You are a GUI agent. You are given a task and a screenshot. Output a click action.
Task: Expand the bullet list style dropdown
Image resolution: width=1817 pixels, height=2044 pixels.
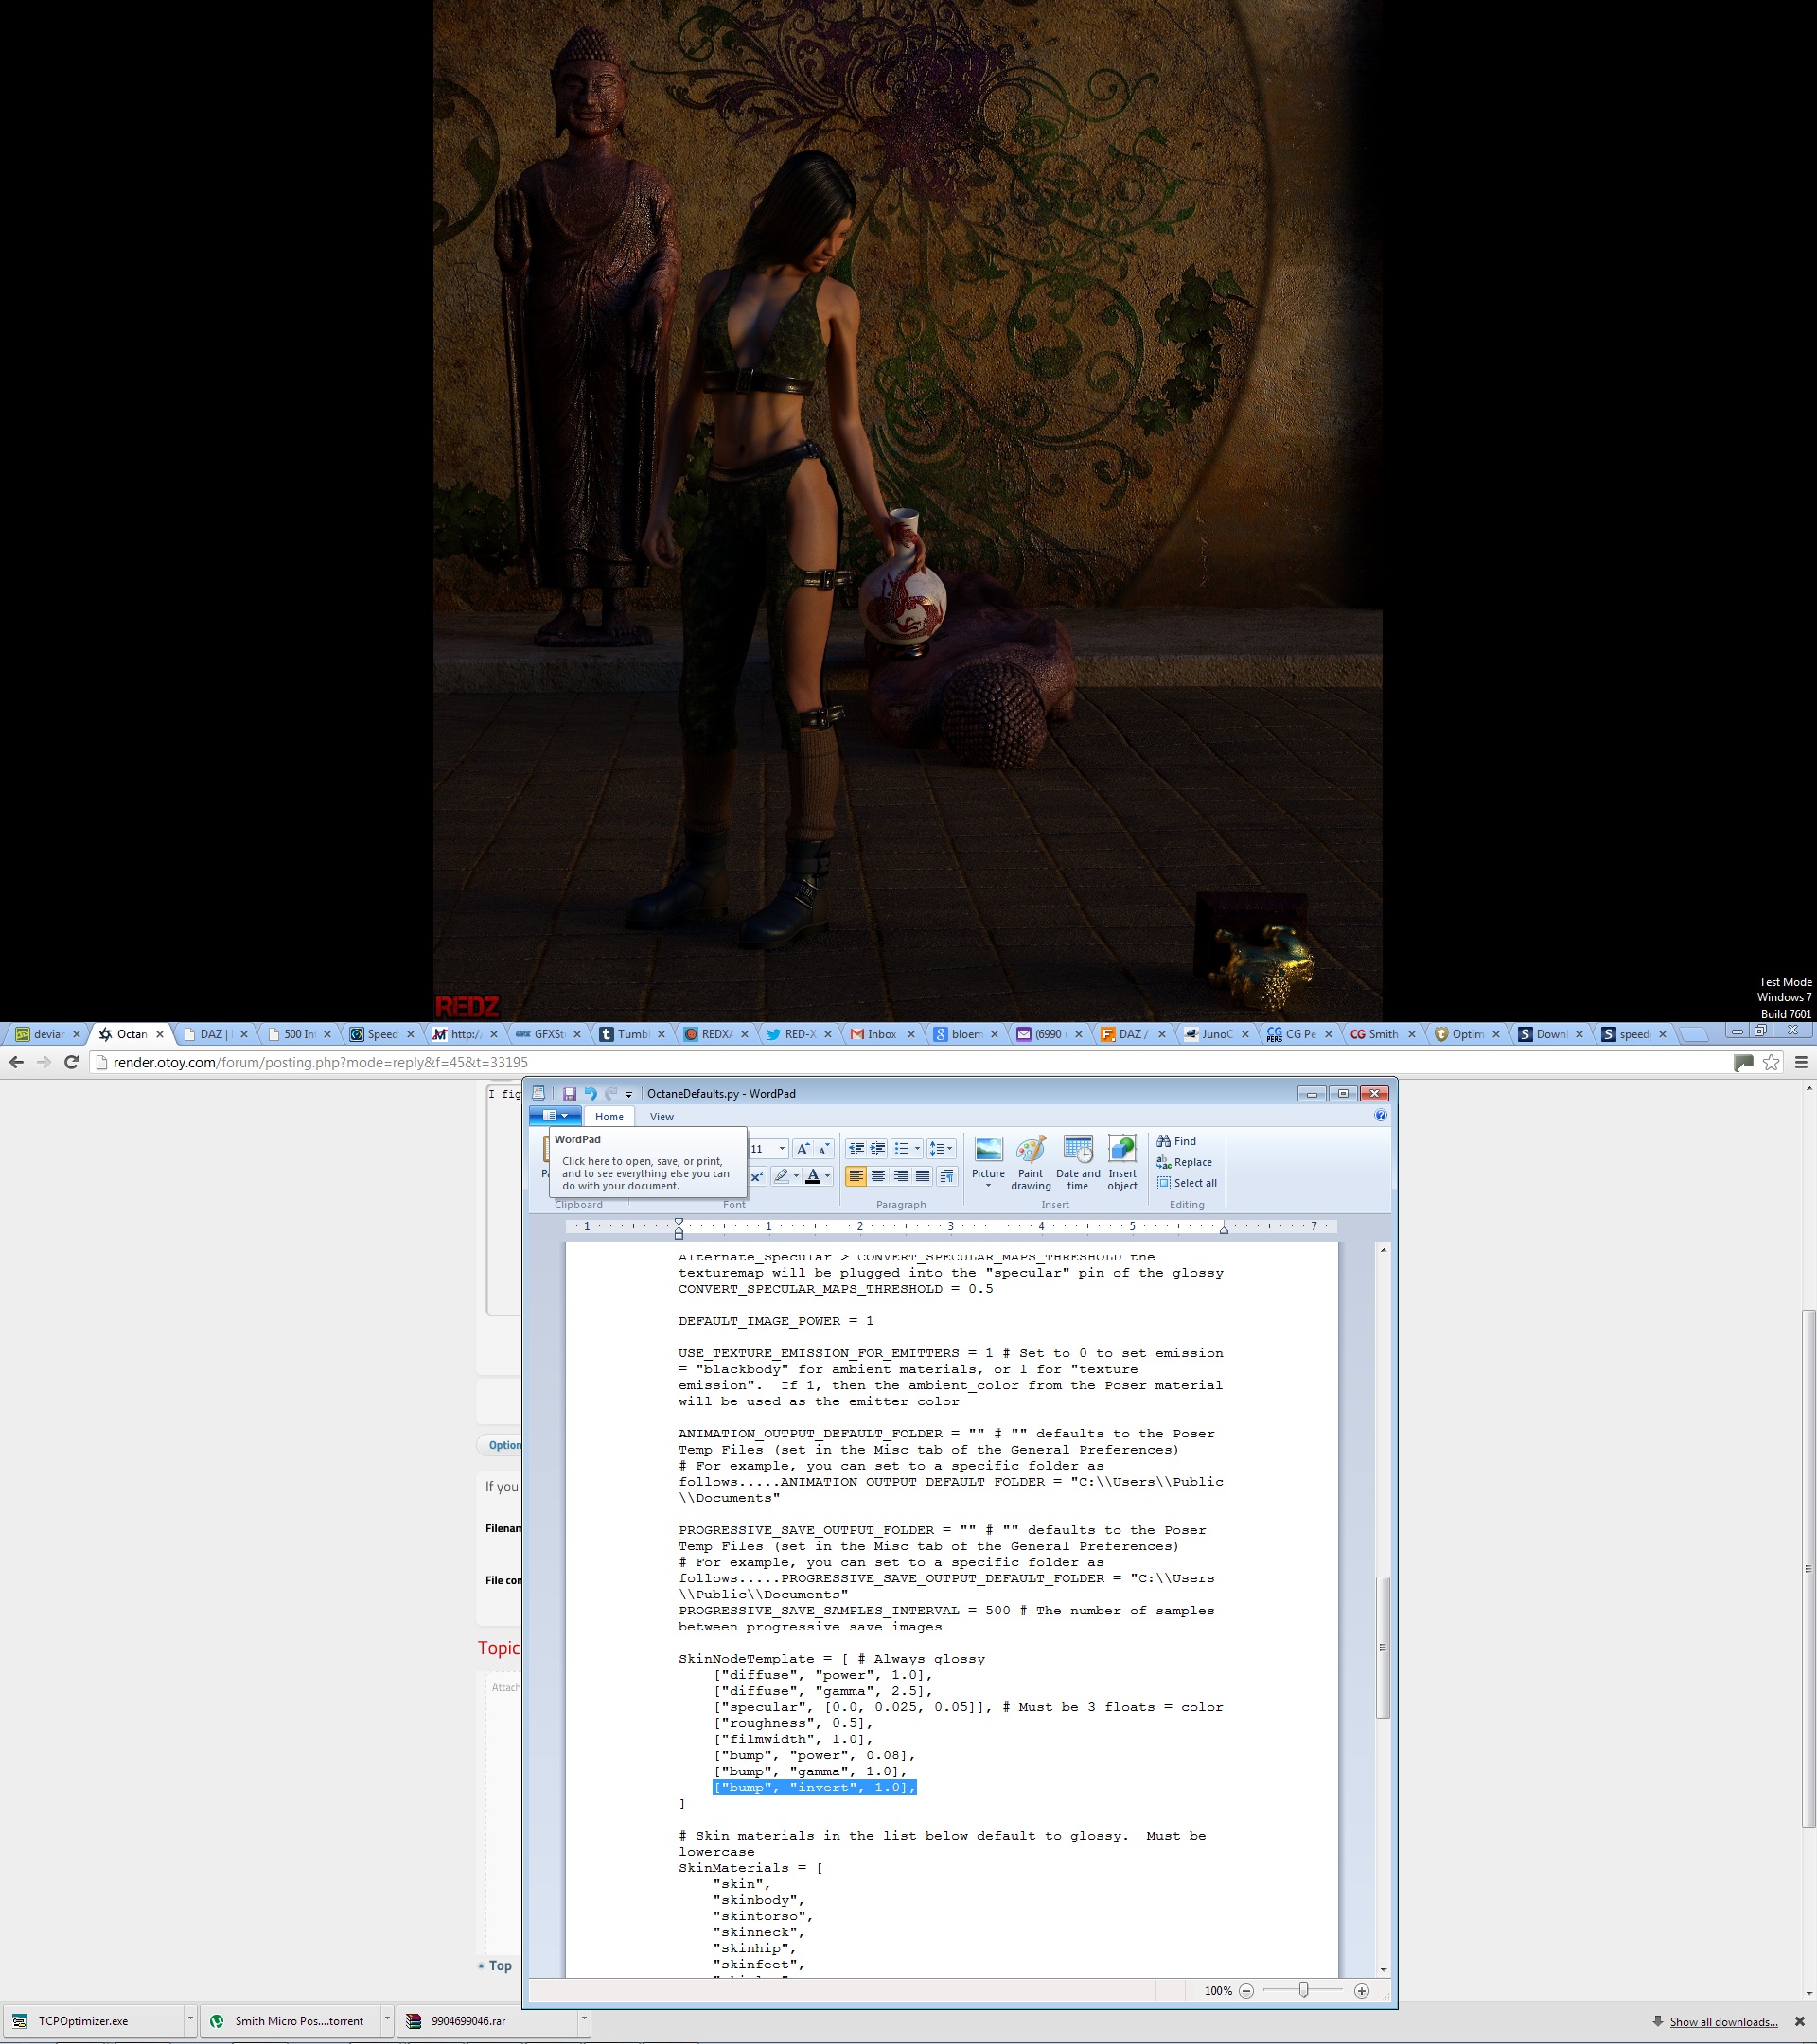tap(917, 1149)
